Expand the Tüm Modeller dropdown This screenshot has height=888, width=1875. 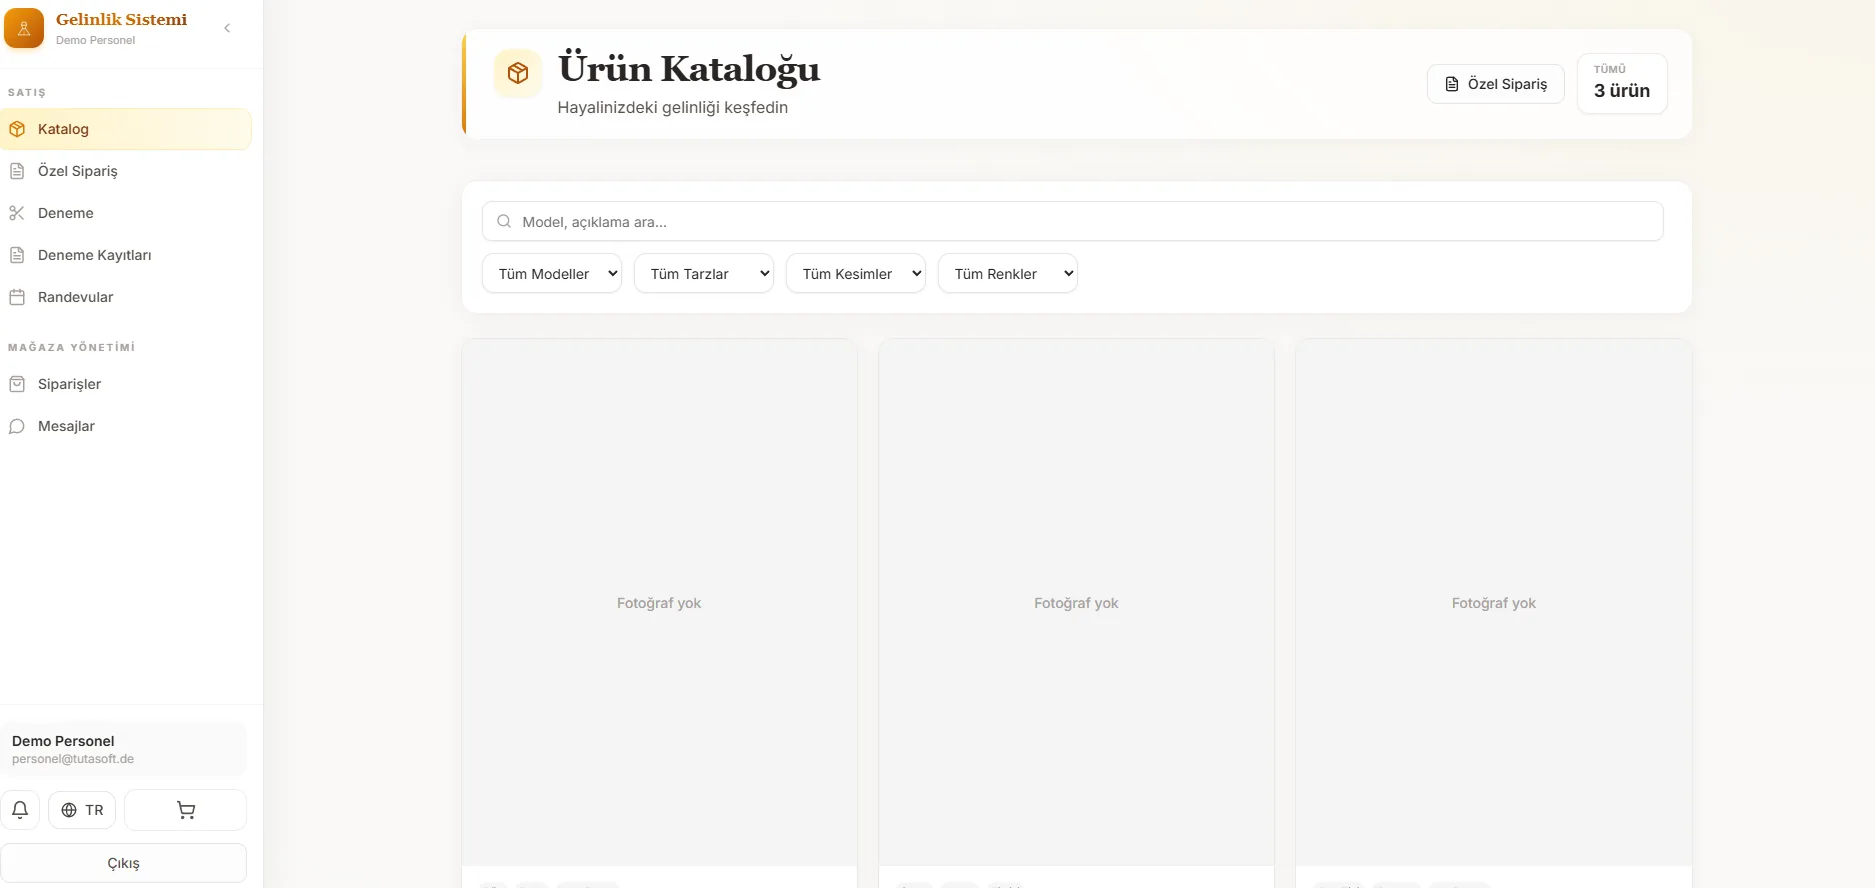coord(552,273)
